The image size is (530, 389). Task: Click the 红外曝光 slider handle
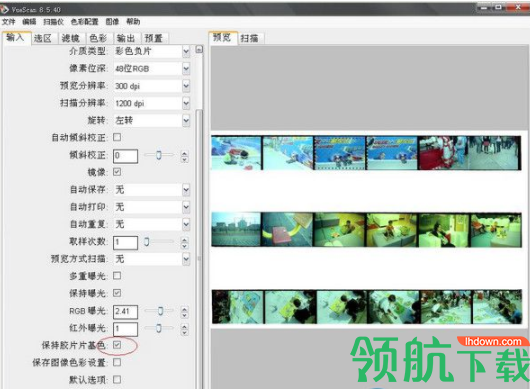[x=159, y=328]
